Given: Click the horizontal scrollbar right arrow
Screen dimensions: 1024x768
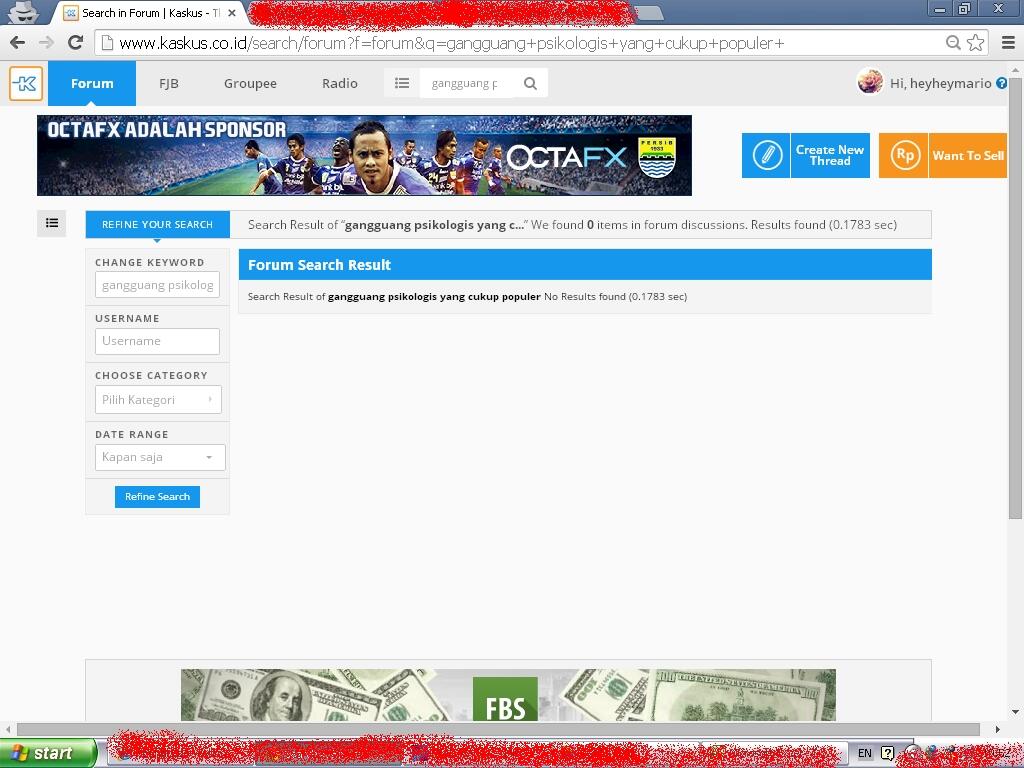Looking at the screenshot, I should pyautogui.click(x=997, y=729).
